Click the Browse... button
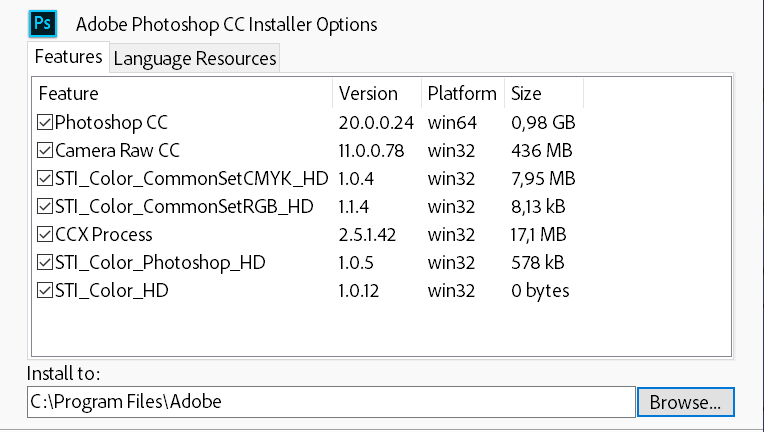This screenshot has height=432, width=764. [685, 402]
